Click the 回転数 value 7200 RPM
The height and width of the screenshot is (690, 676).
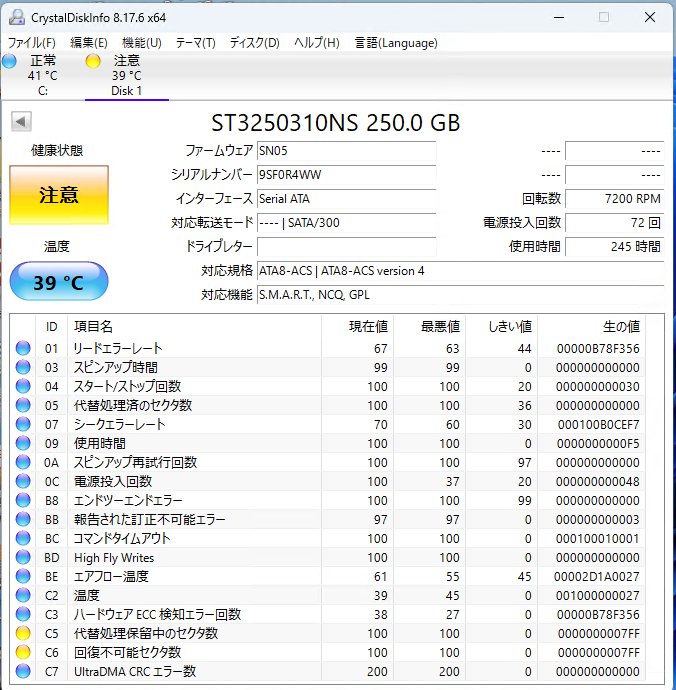pos(614,199)
